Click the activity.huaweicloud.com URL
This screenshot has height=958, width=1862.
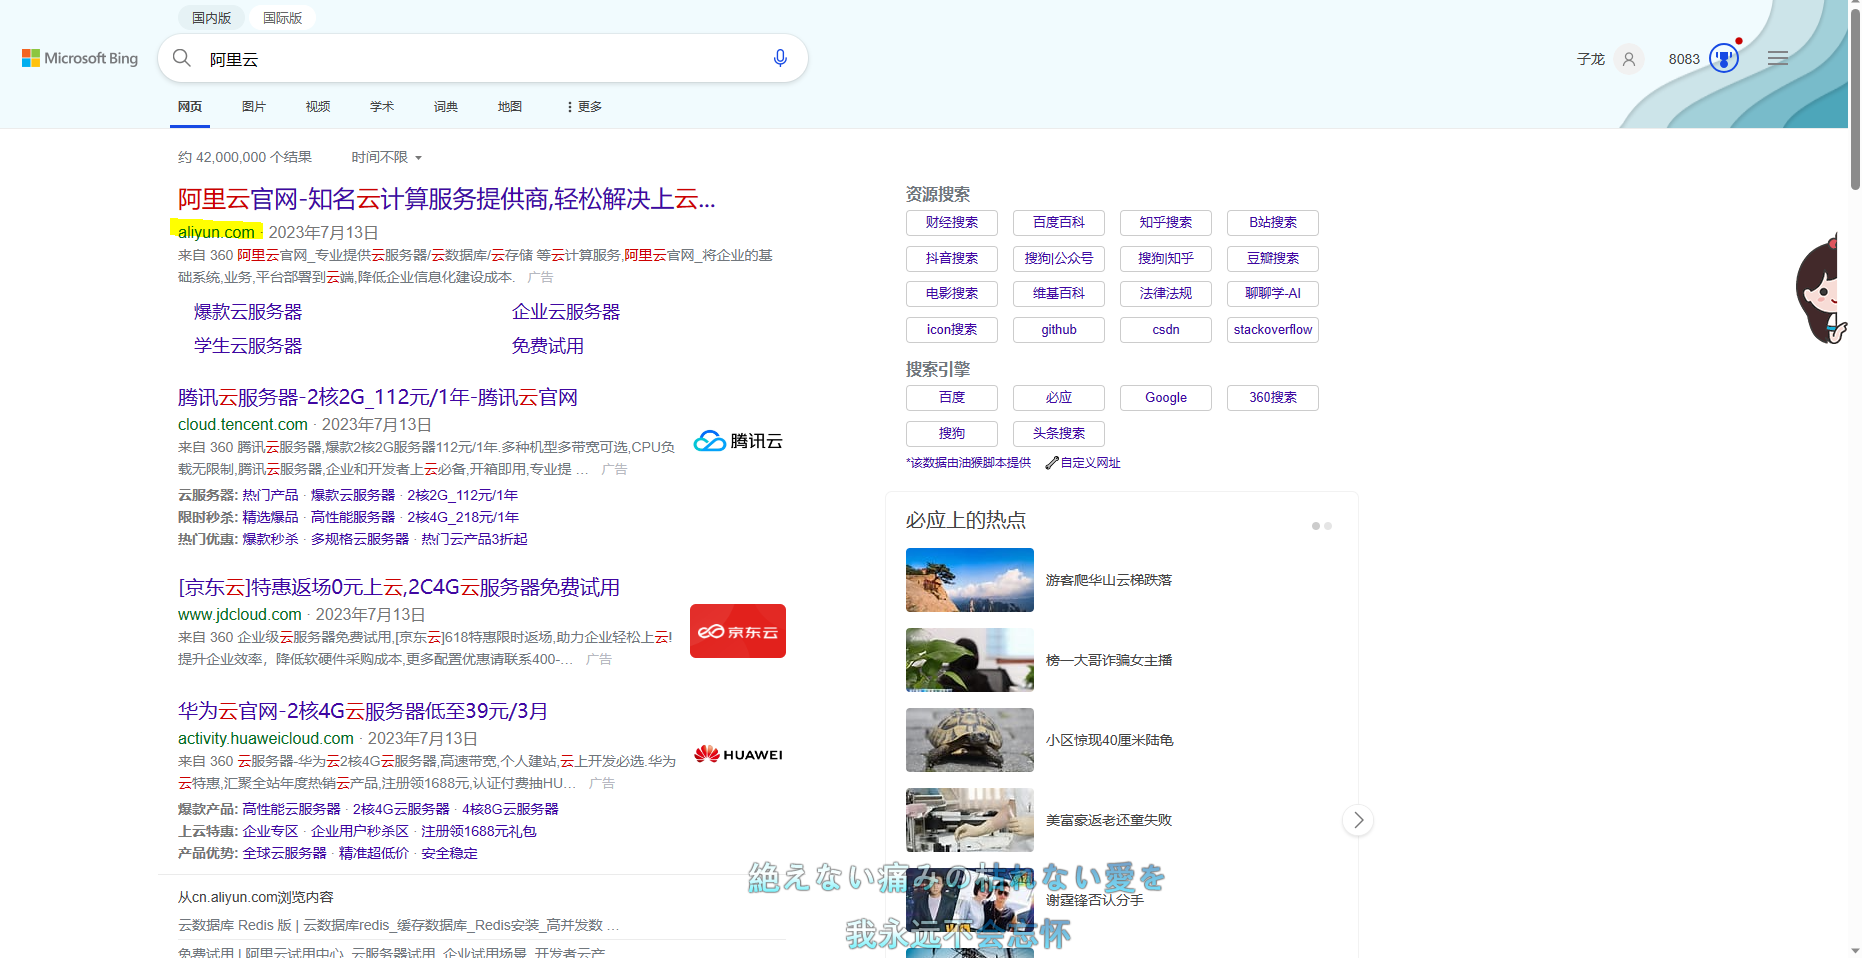[266, 739]
